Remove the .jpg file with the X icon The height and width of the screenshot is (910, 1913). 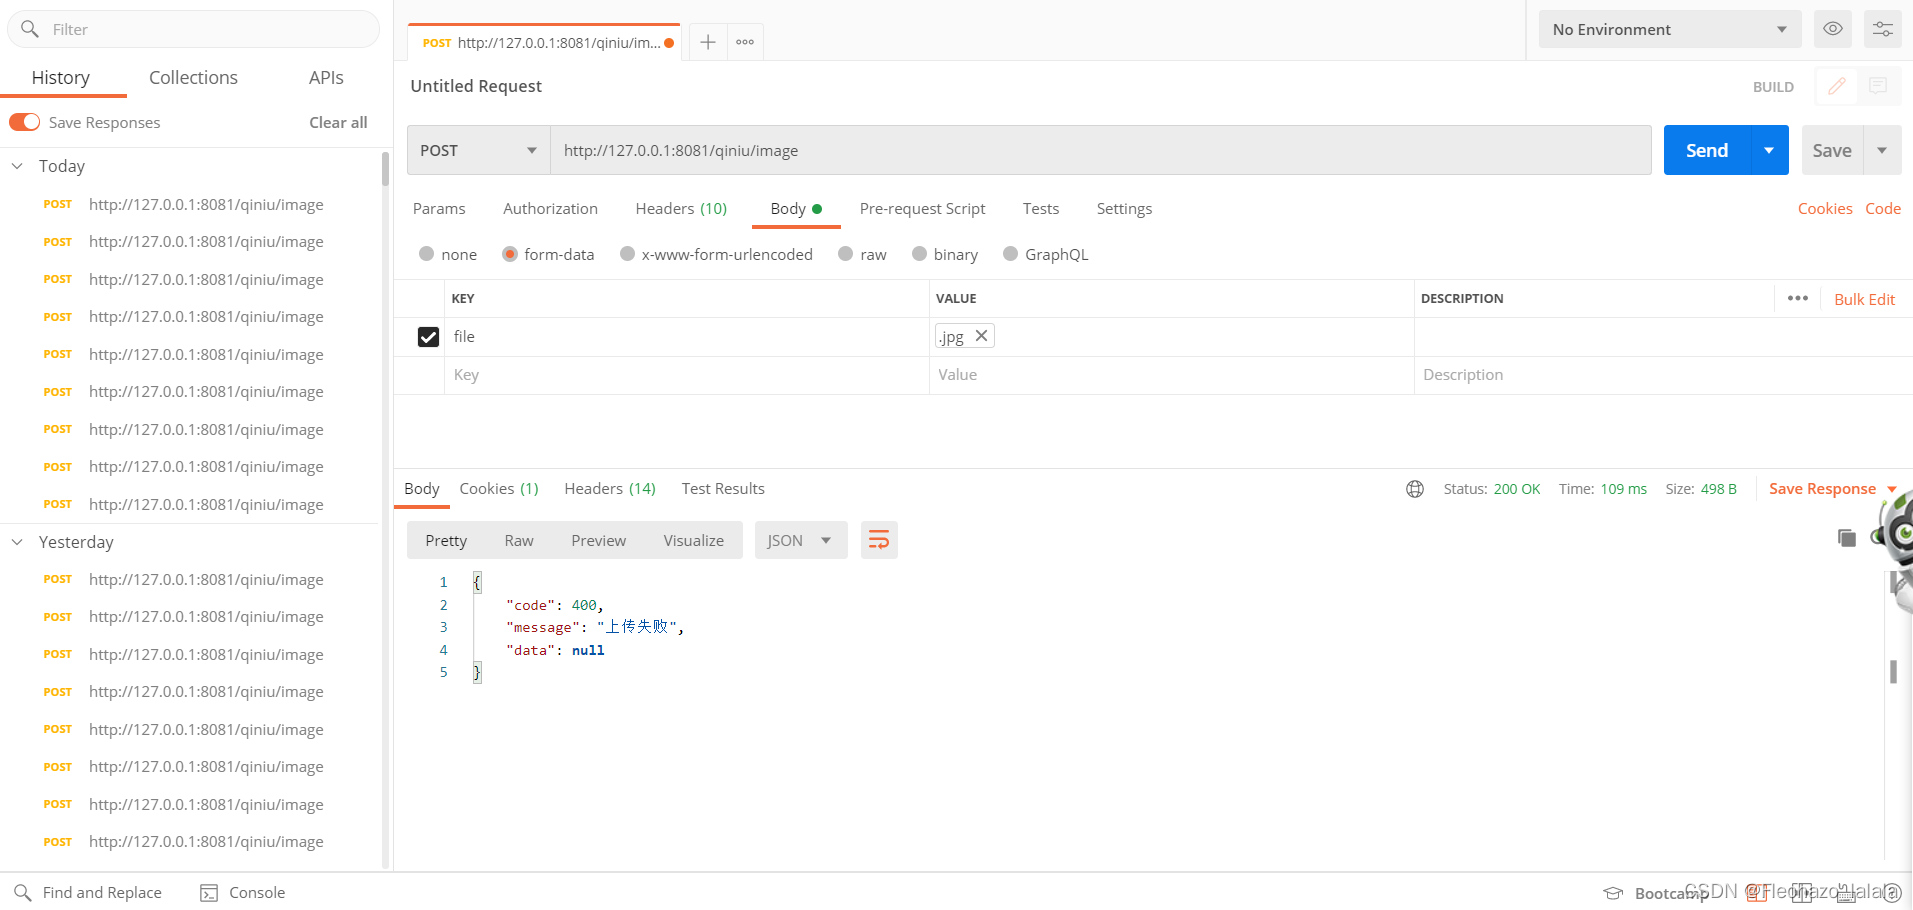pyautogui.click(x=982, y=336)
